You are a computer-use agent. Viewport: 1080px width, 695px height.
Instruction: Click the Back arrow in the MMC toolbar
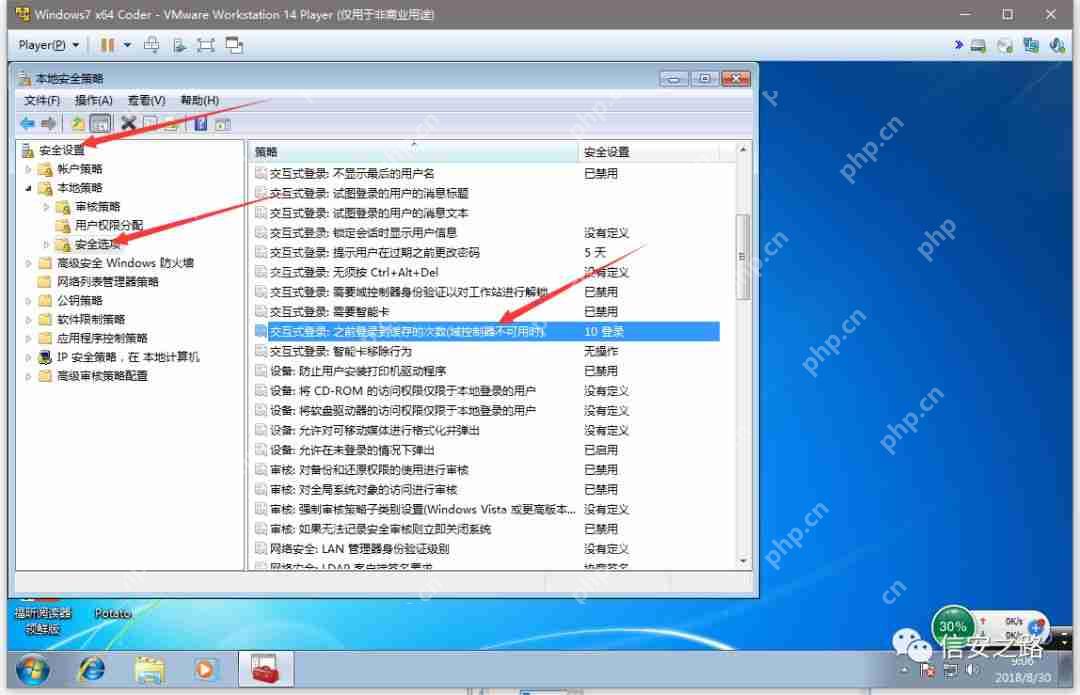[x=28, y=124]
